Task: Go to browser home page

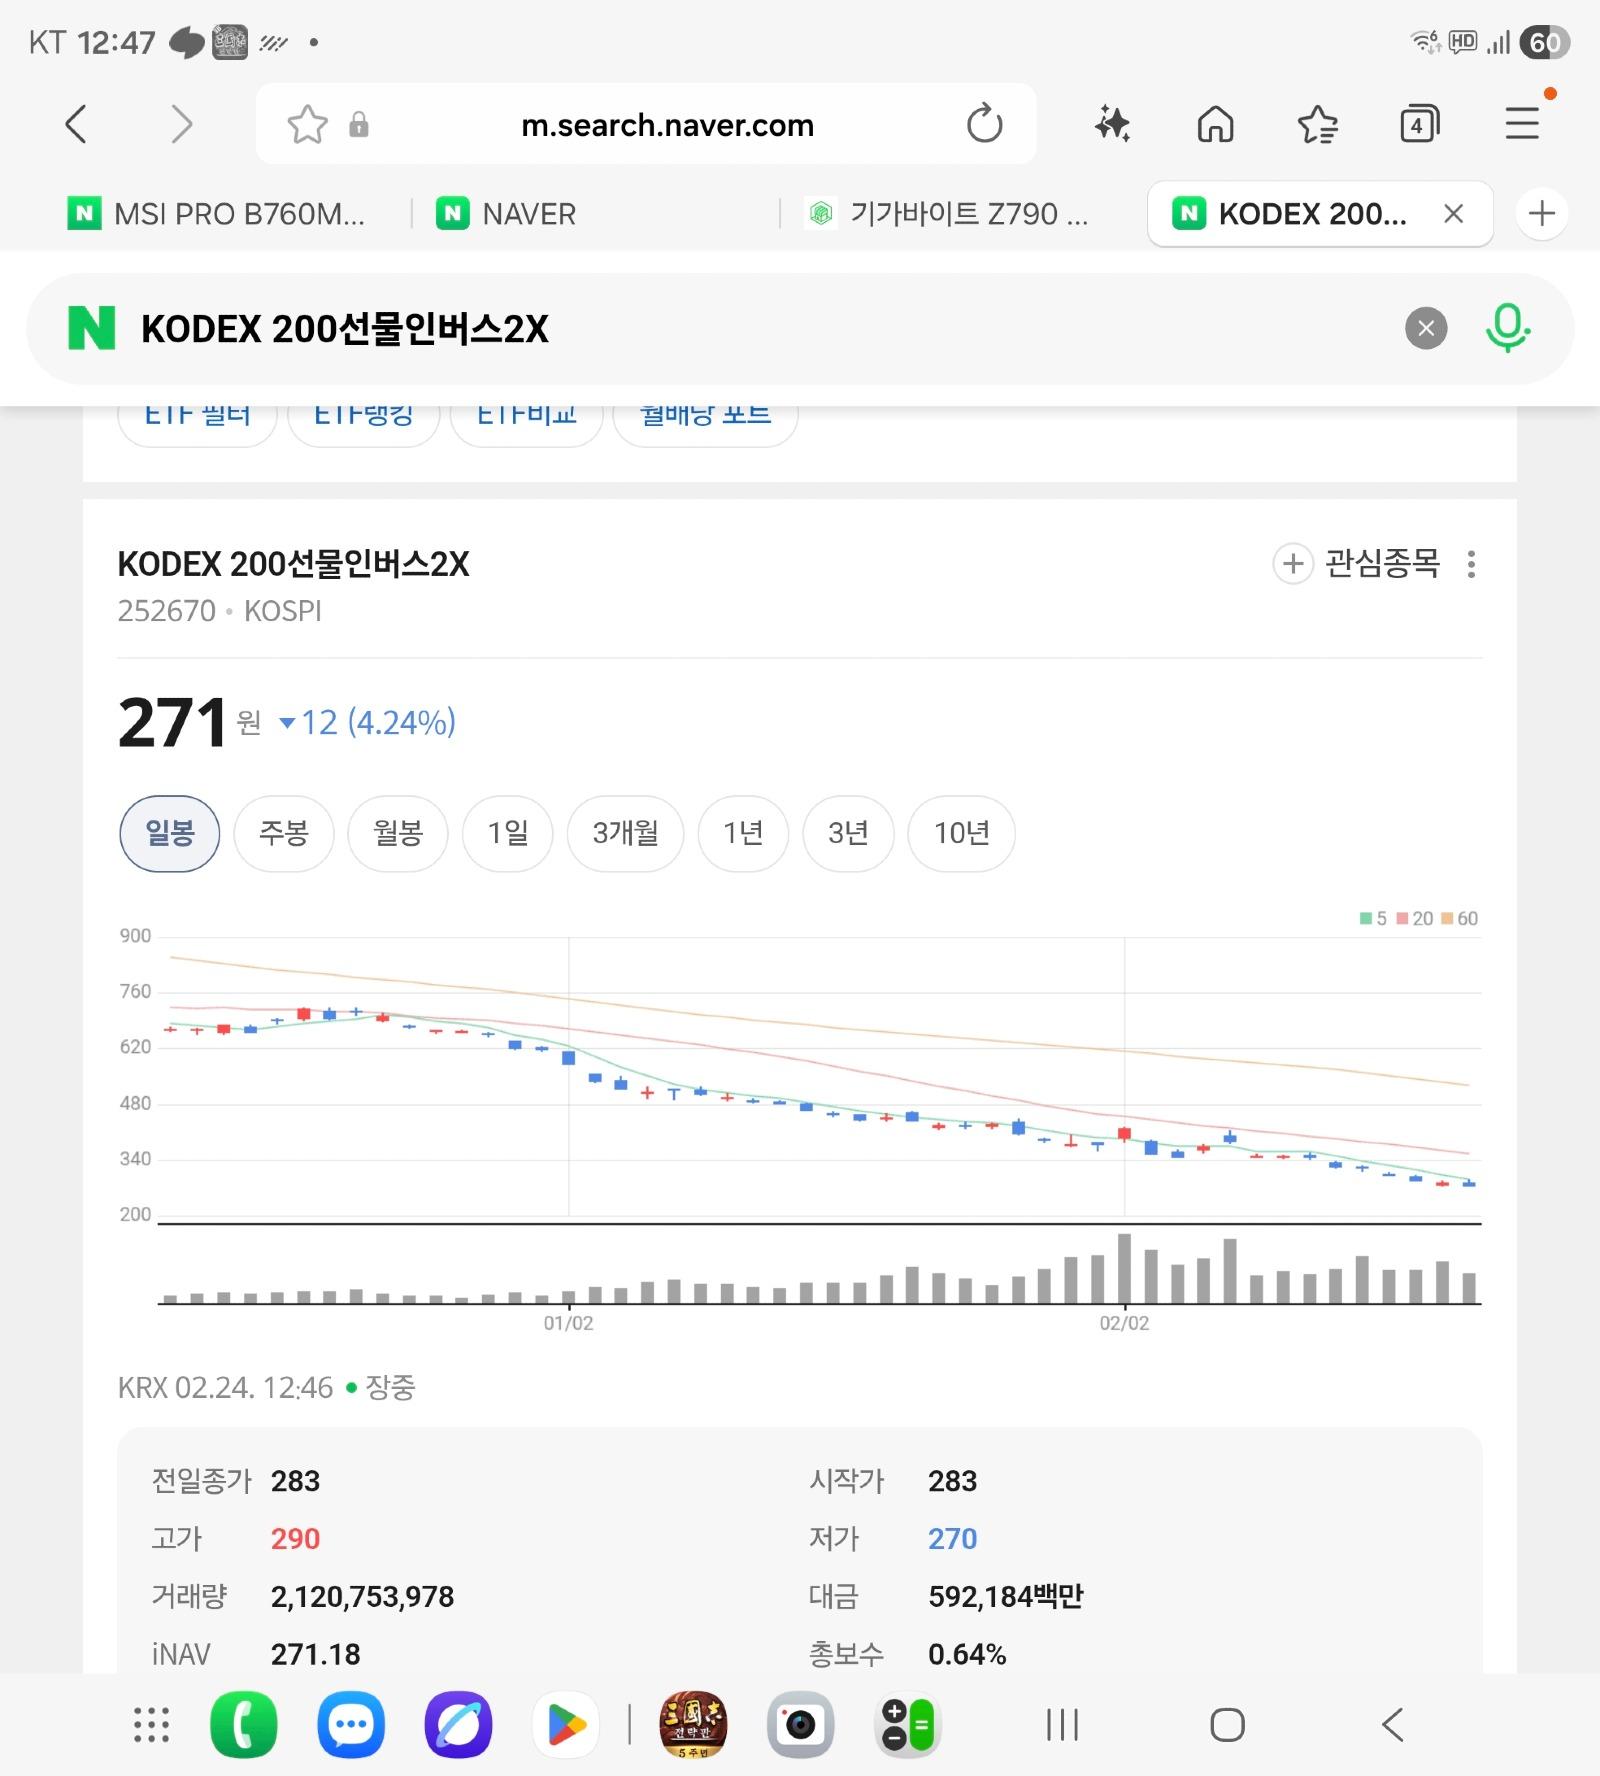Action: coord(1215,124)
